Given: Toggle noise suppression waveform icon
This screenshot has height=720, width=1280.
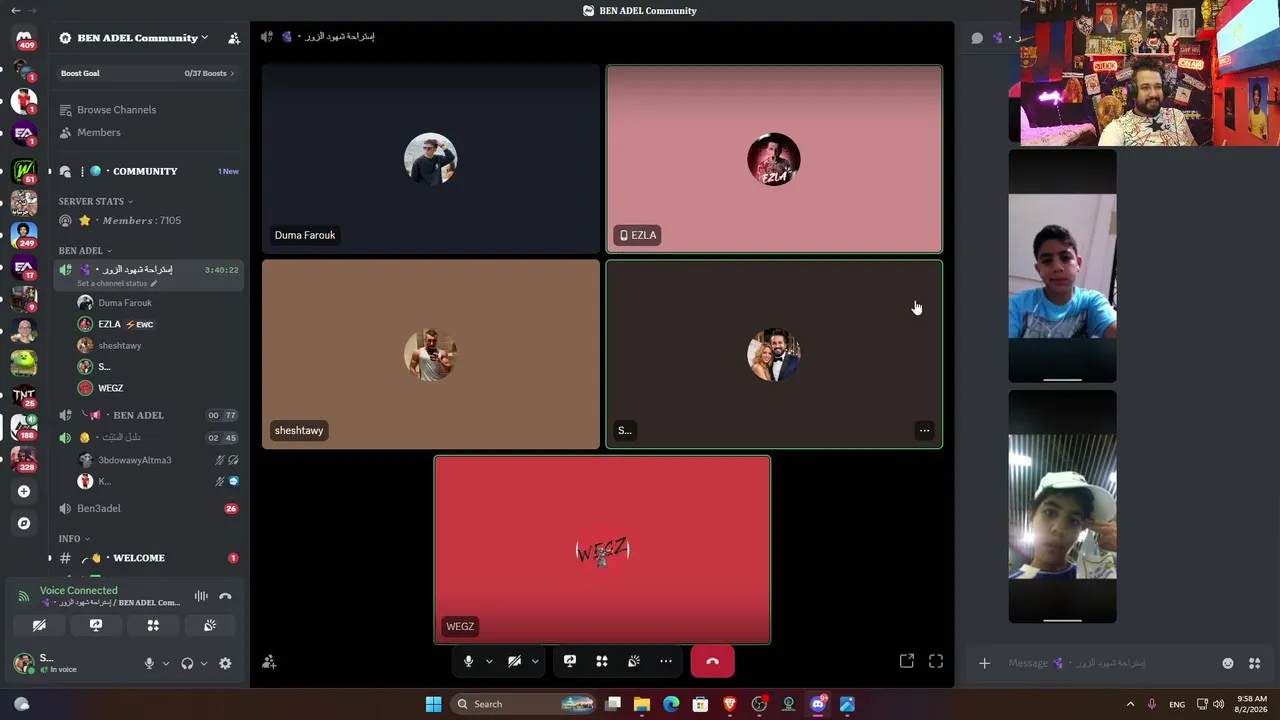Looking at the screenshot, I should (201, 597).
